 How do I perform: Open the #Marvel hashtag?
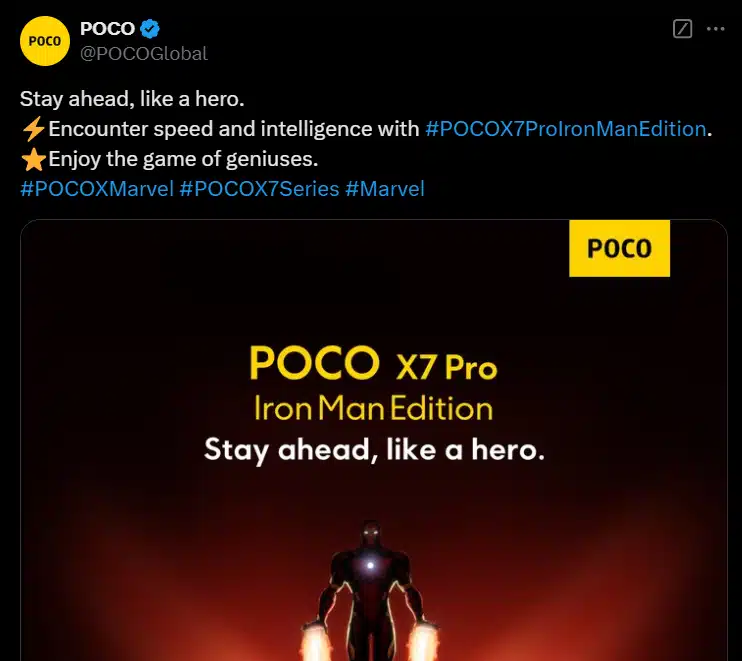pos(385,189)
